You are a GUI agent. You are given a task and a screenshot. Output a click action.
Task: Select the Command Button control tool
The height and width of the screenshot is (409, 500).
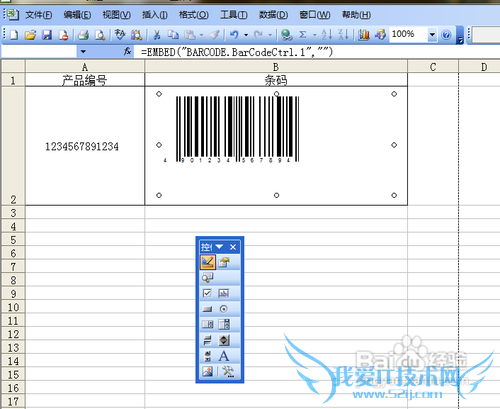207,309
